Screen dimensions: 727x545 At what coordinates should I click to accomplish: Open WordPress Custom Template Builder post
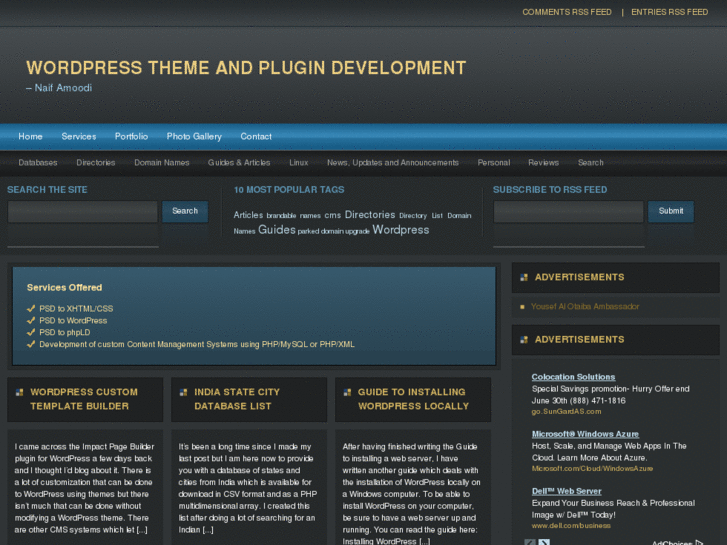coord(84,399)
